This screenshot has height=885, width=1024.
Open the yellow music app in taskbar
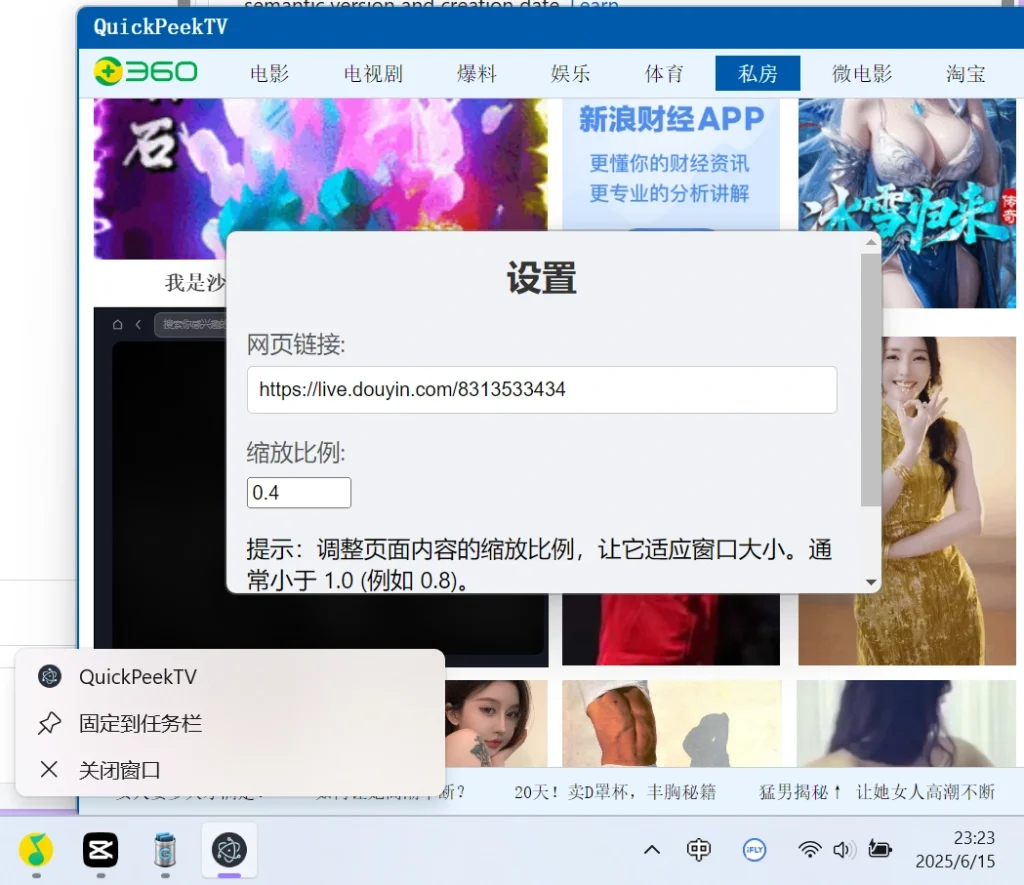point(36,850)
